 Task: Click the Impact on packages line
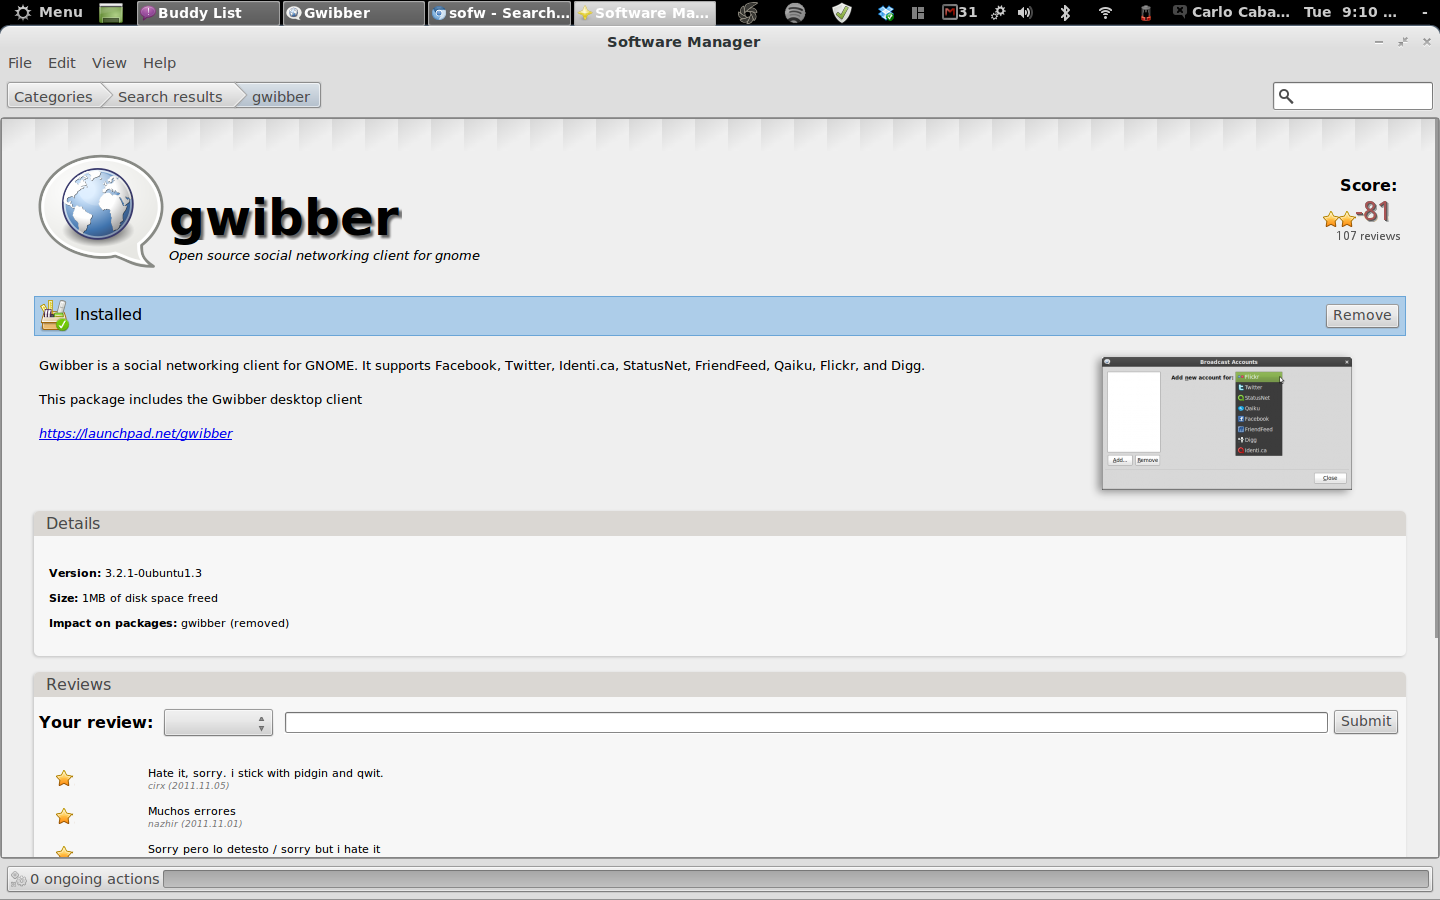point(169,623)
